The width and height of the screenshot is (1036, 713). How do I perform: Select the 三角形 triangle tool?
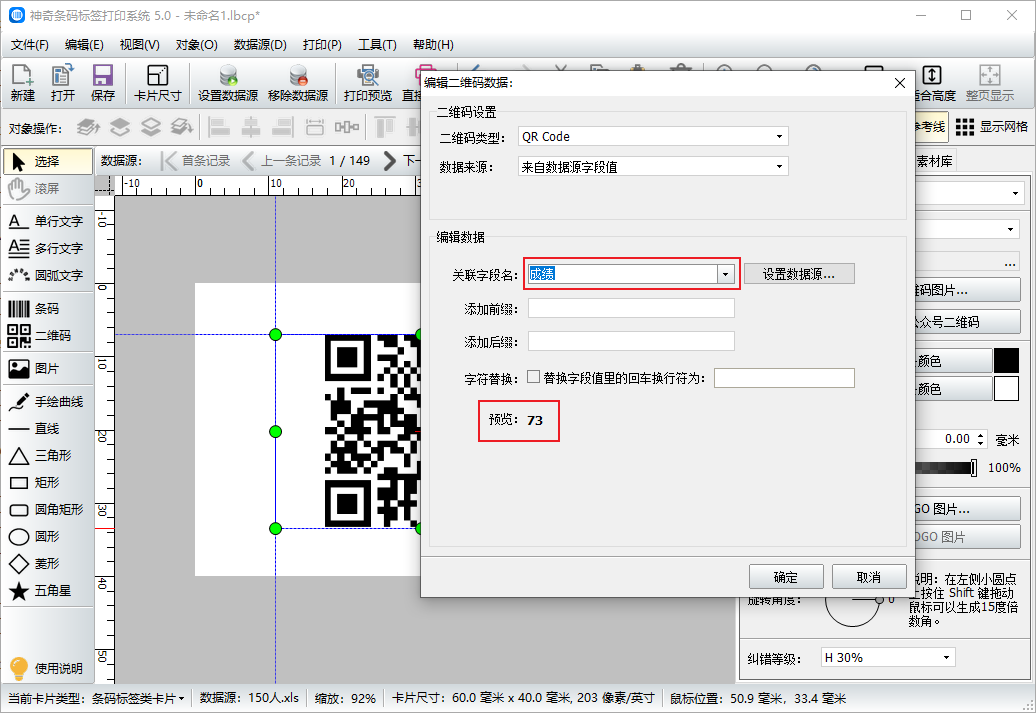coord(48,456)
